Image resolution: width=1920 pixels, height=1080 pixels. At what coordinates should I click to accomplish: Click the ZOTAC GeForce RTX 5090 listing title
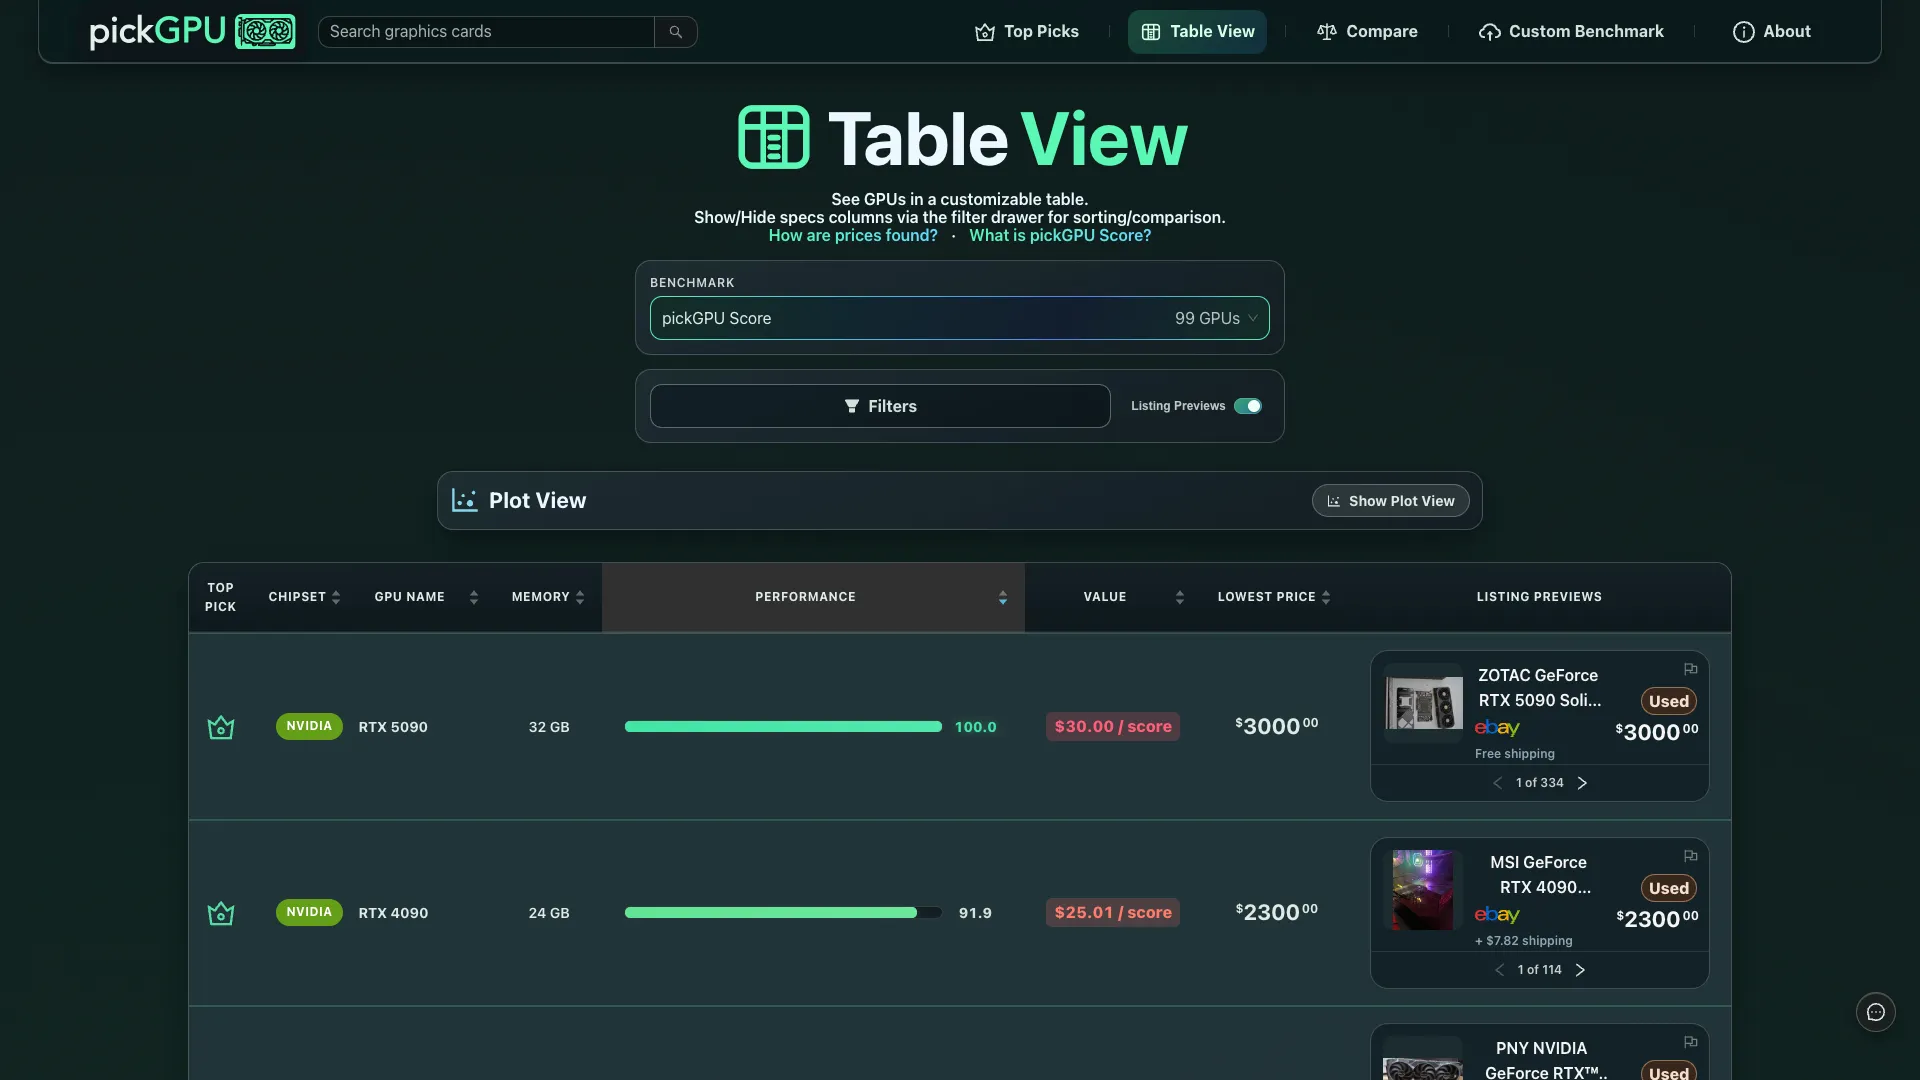pyautogui.click(x=1539, y=688)
